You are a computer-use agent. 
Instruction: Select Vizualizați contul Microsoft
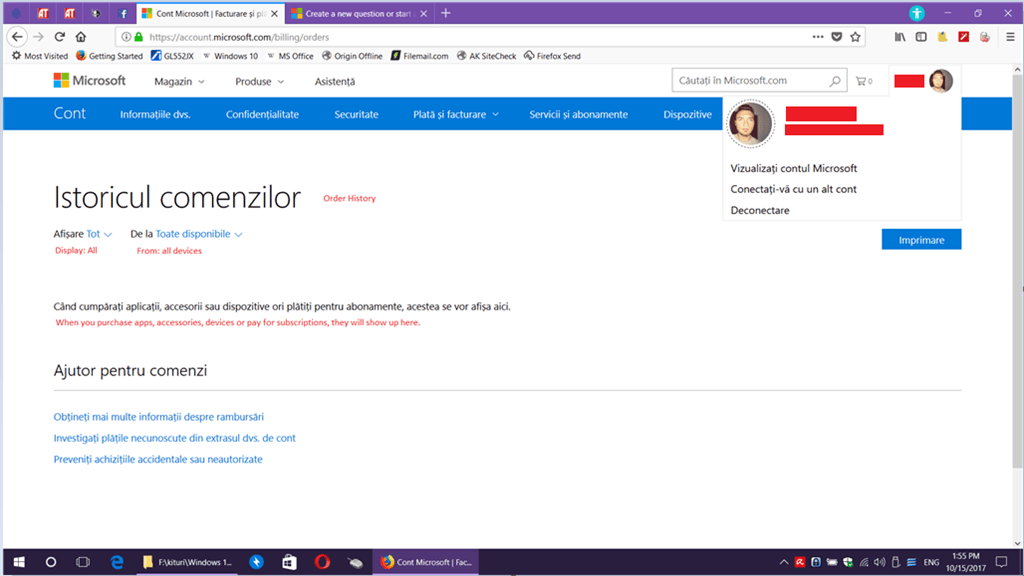point(793,168)
